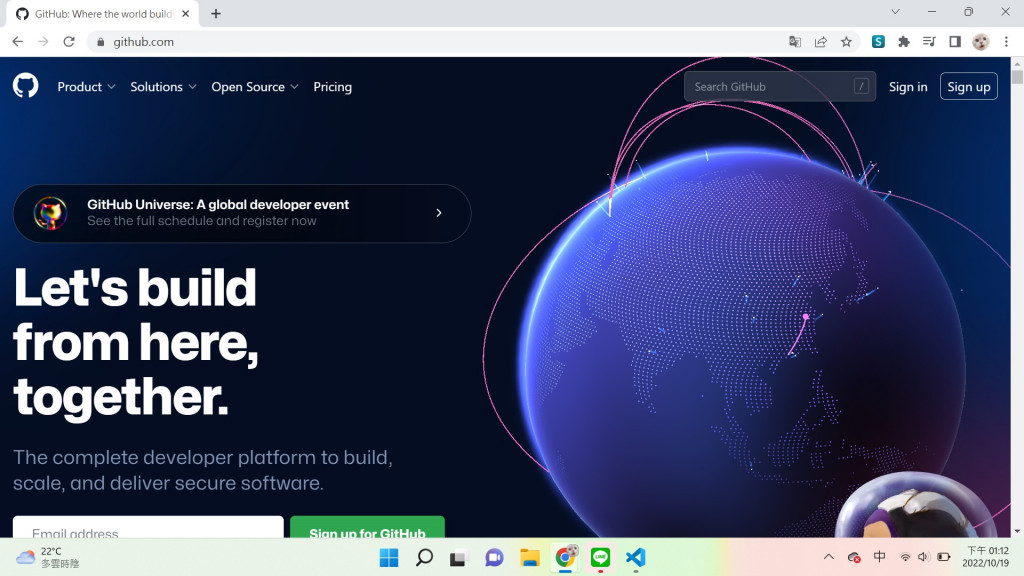Switch the Chinese input method indicator
The width and height of the screenshot is (1024, 576).
[x=880, y=556]
